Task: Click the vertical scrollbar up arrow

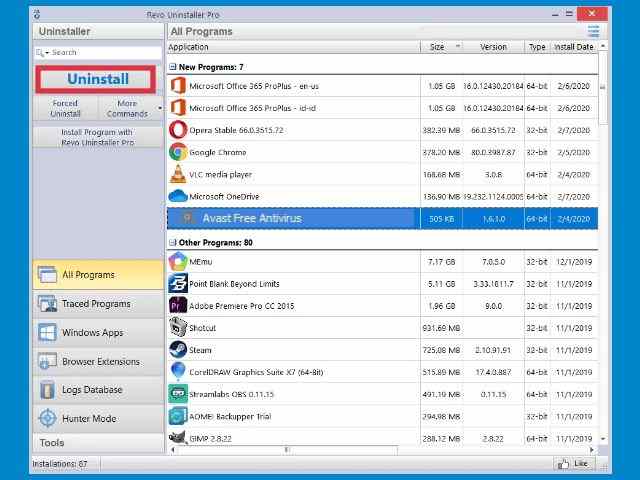Action: click(x=603, y=46)
